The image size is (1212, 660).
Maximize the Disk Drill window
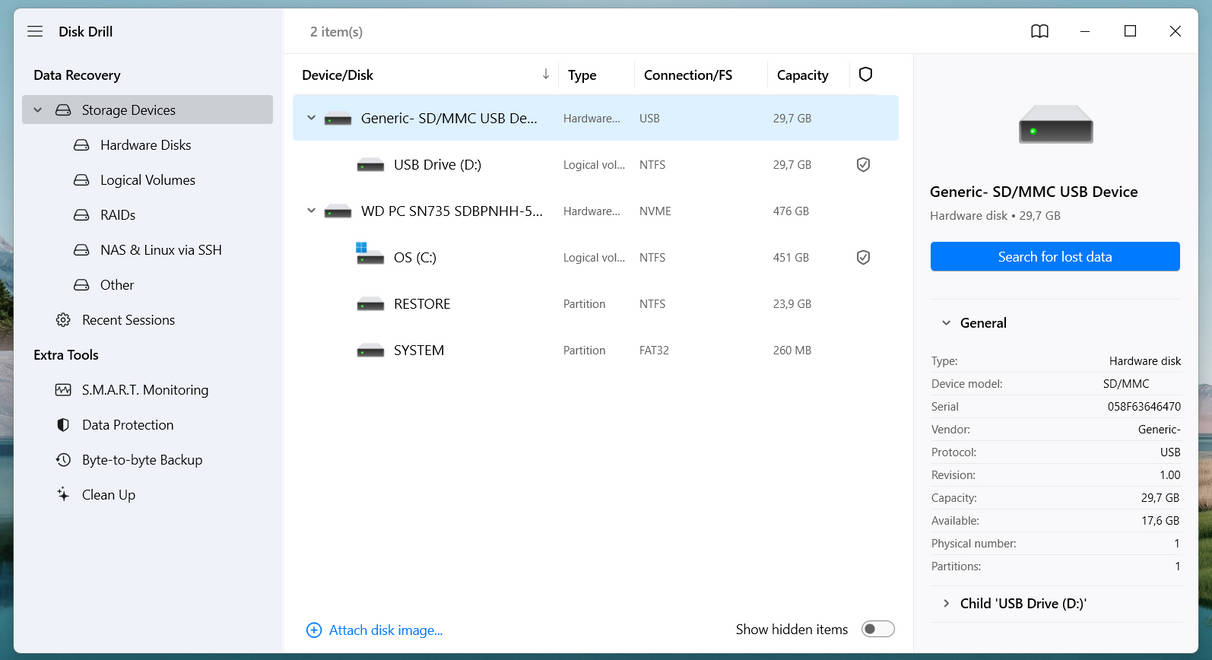point(1130,31)
